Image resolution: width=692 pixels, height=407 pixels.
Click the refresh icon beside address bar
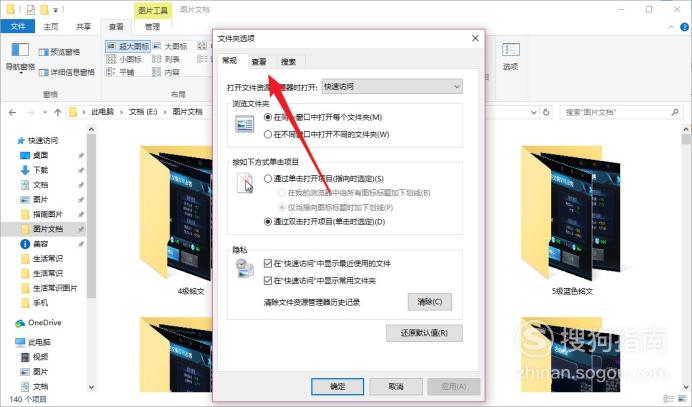pyautogui.click(x=546, y=112)
